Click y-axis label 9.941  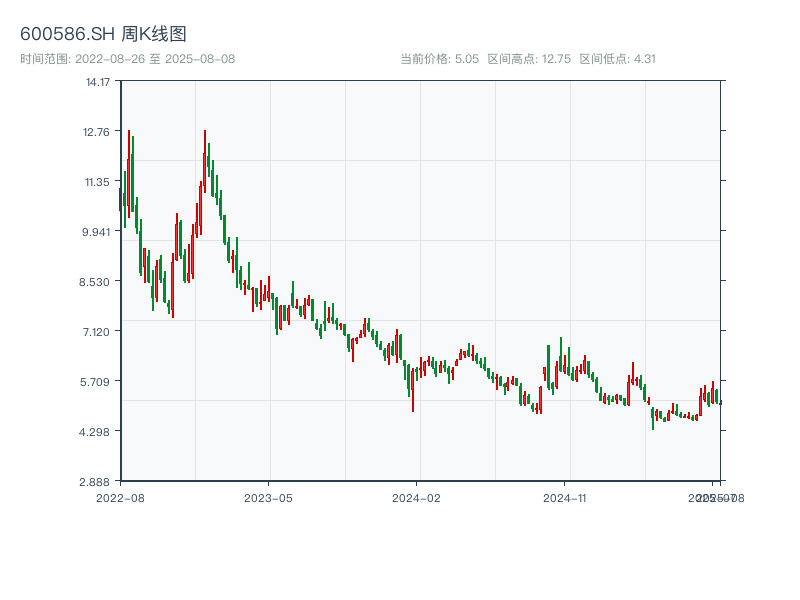[96, 232]
